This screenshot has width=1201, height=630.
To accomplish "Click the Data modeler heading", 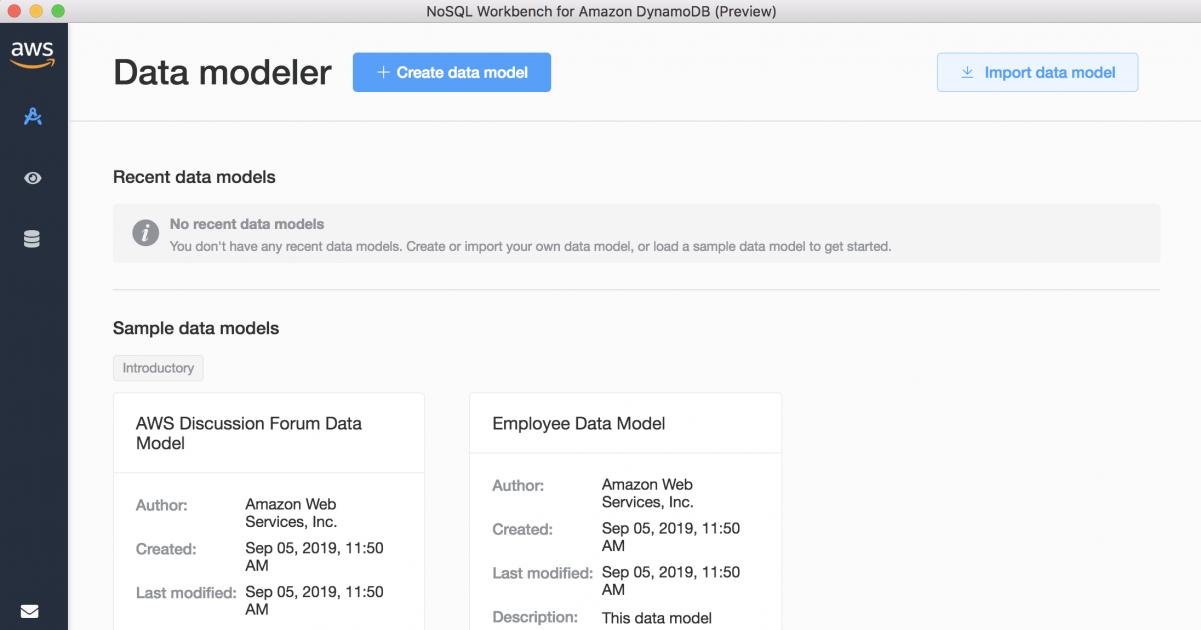I will click(222, 72).
